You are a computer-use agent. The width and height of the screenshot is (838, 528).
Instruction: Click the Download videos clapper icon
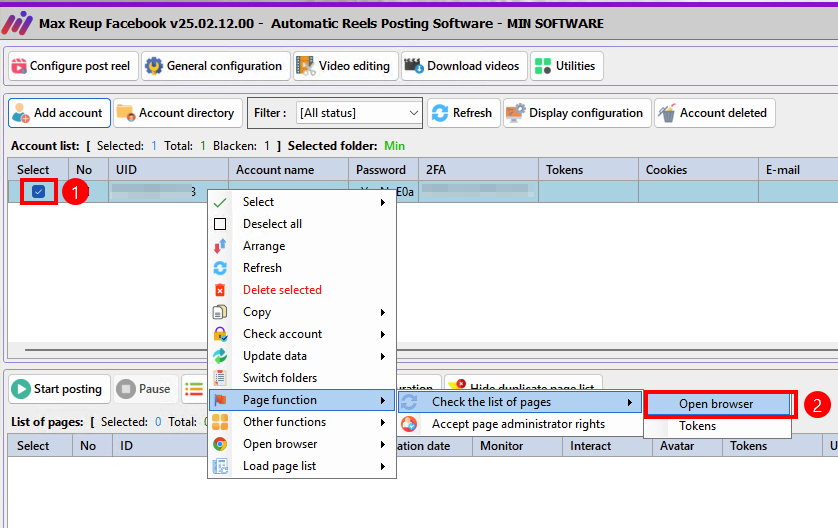[414, 66]
